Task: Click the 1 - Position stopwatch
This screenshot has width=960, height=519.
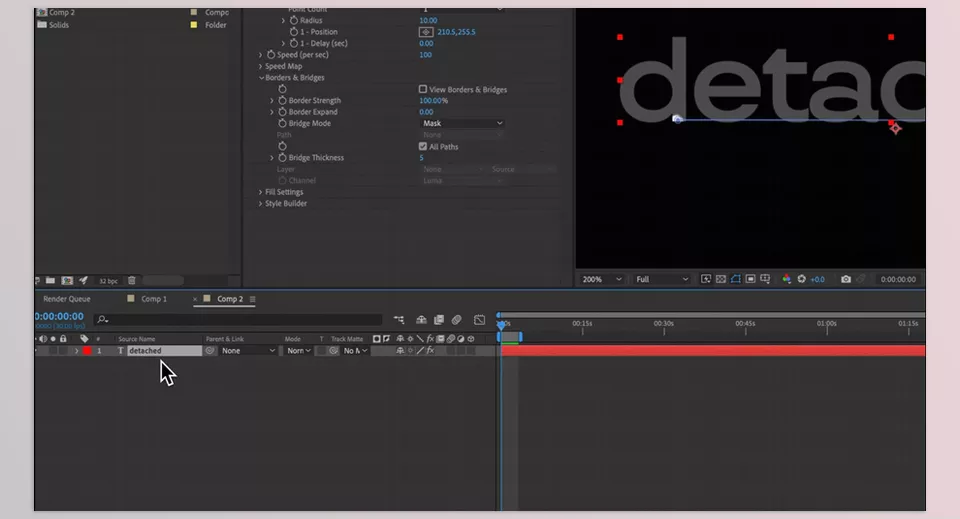Action: point(294,32)
